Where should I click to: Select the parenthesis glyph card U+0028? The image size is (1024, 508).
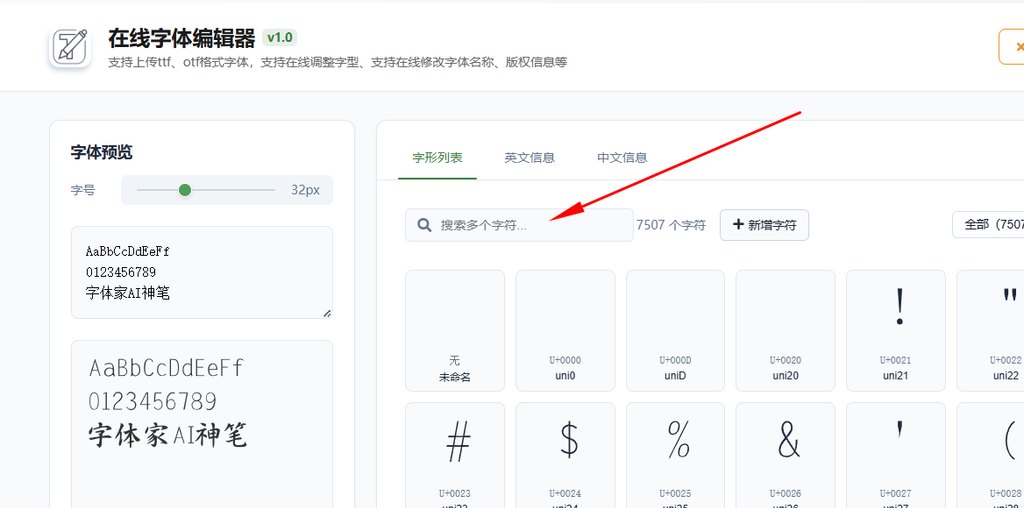(x=991, y=455)
